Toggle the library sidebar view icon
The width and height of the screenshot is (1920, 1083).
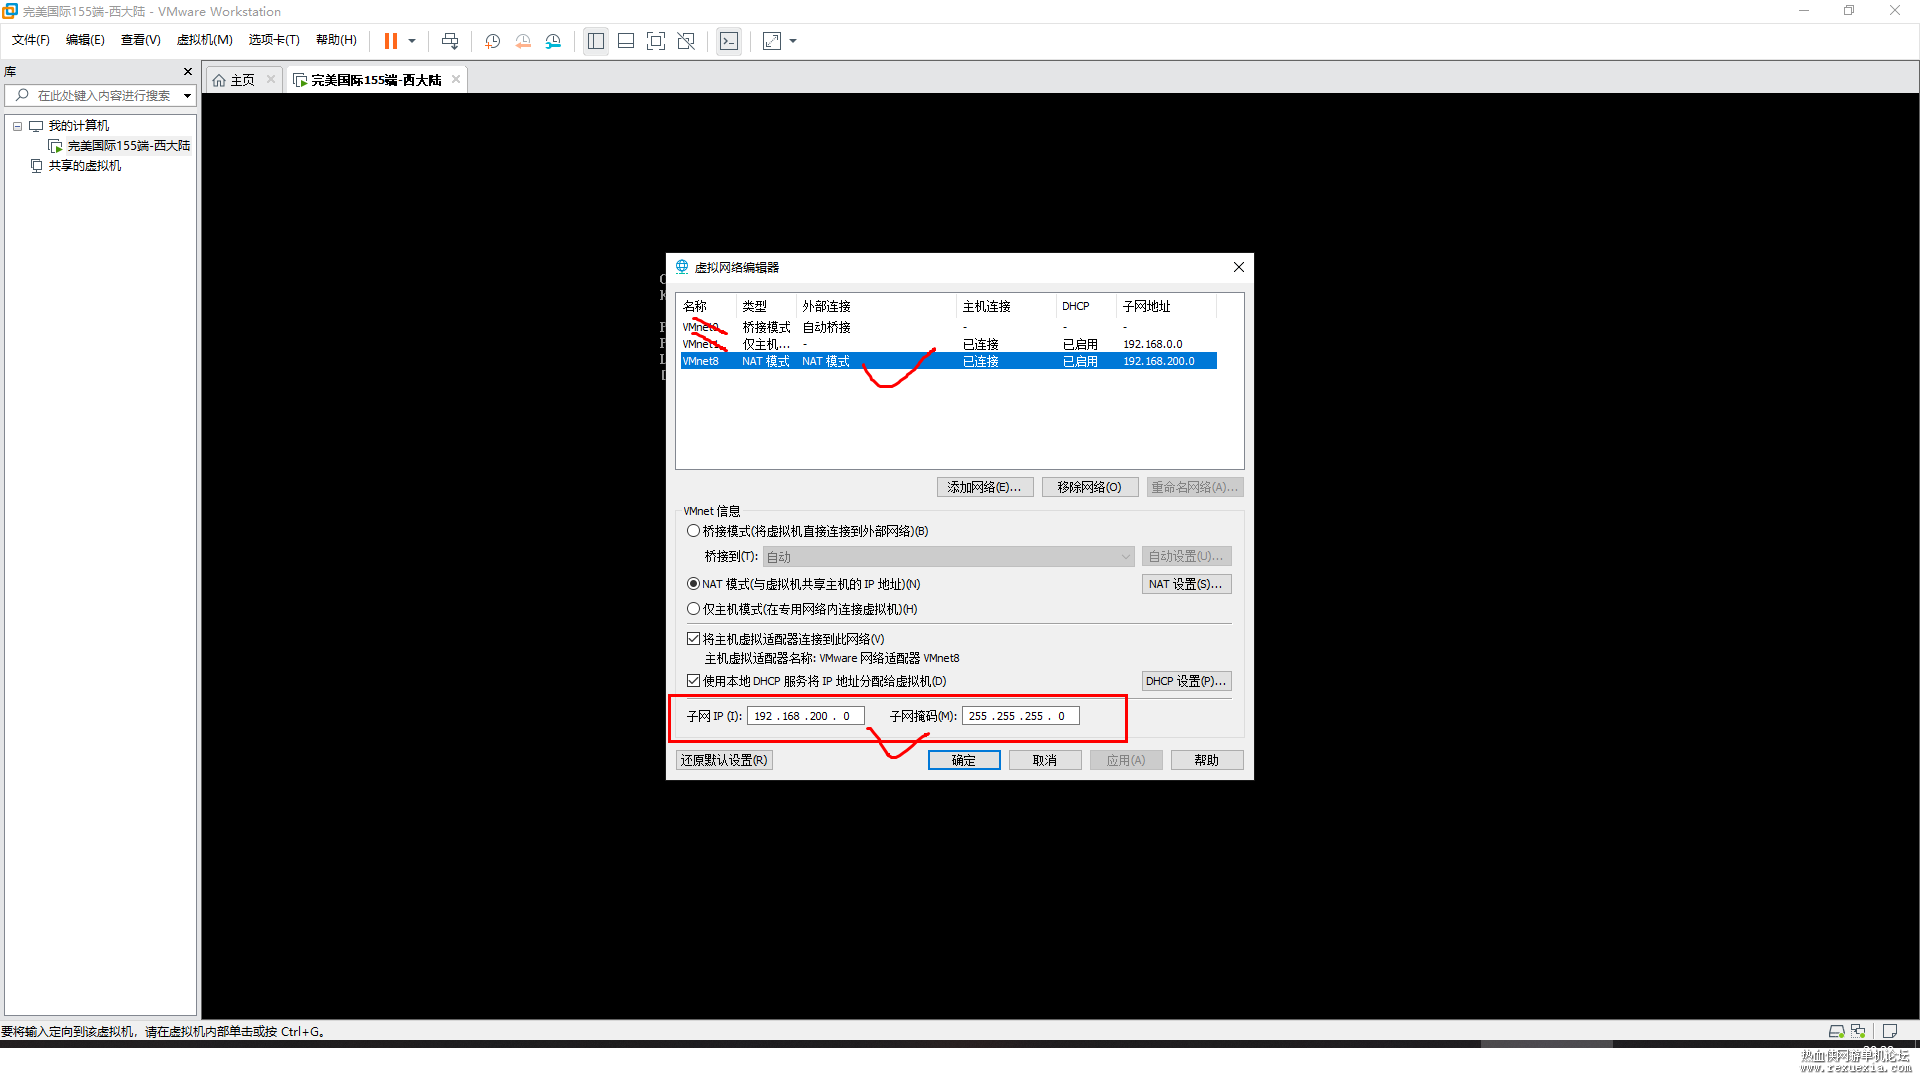pyautogui.click(x=596, y=41)
